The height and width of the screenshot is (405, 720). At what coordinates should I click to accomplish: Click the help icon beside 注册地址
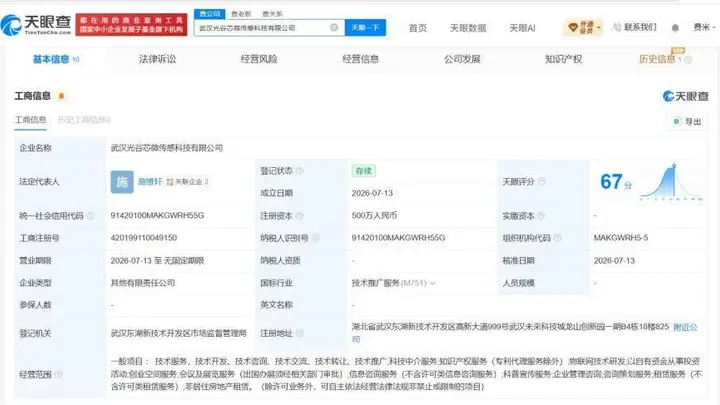[299, 333]
